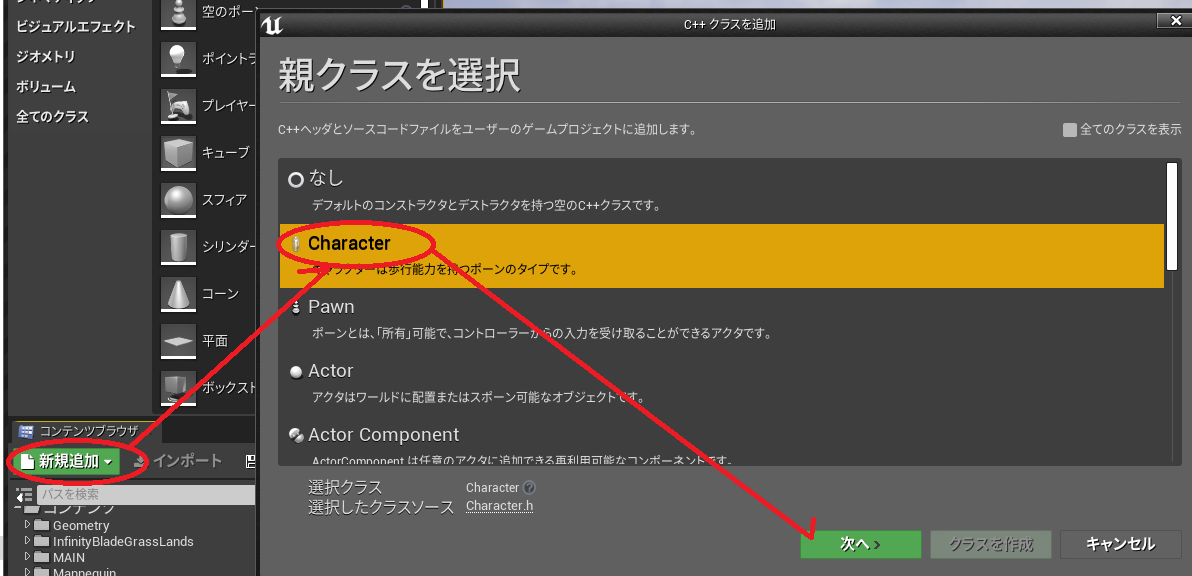Click the help question mark beside Character
Image resolution: width=1192 pixels, height=576 pixels.
point(529,488)
